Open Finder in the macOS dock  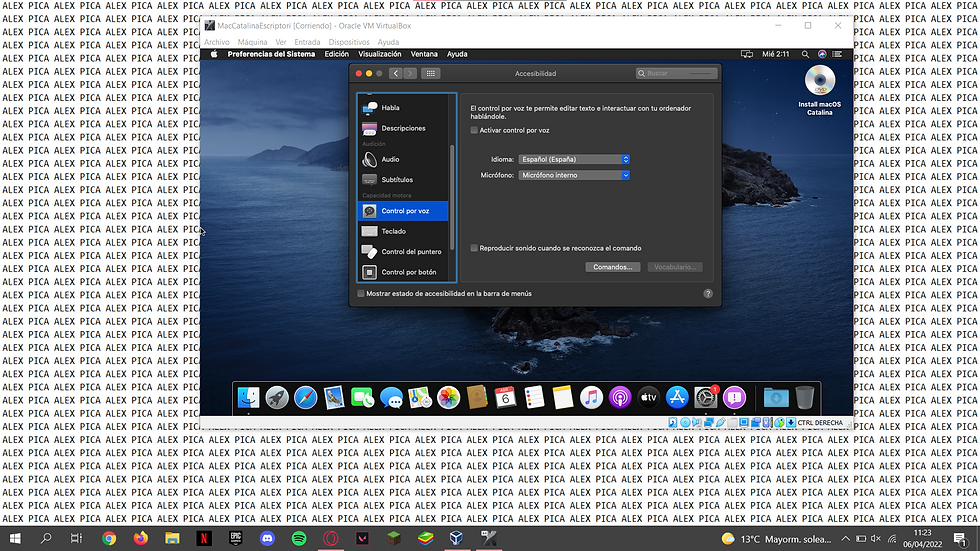click(248, 397)
